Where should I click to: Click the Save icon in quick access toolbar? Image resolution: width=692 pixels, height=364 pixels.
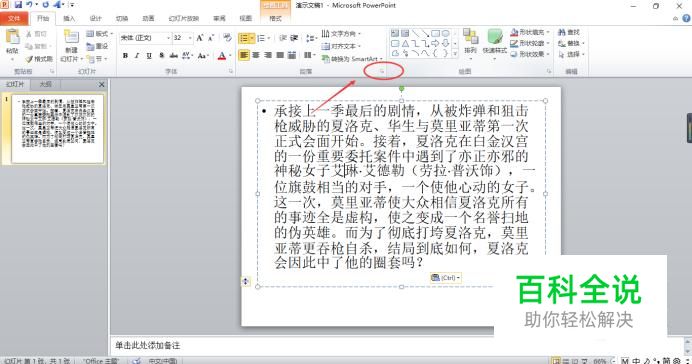coord(18,5)
